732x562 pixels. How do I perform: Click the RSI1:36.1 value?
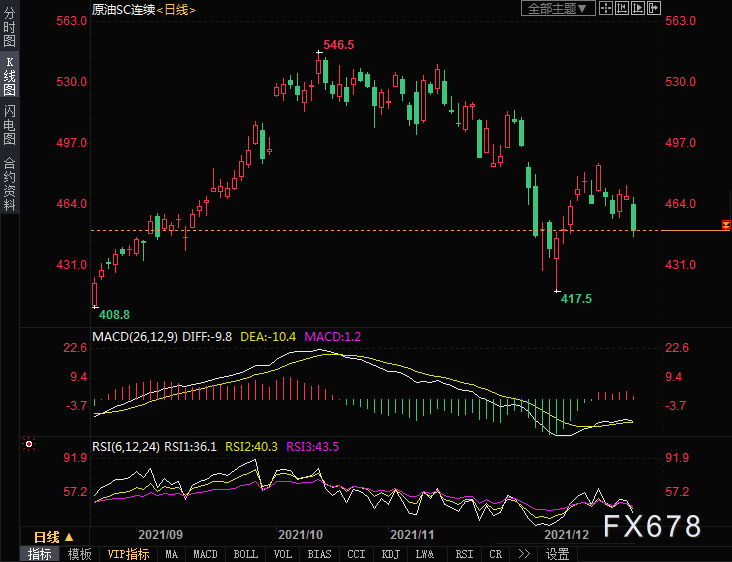coord(190,447)
